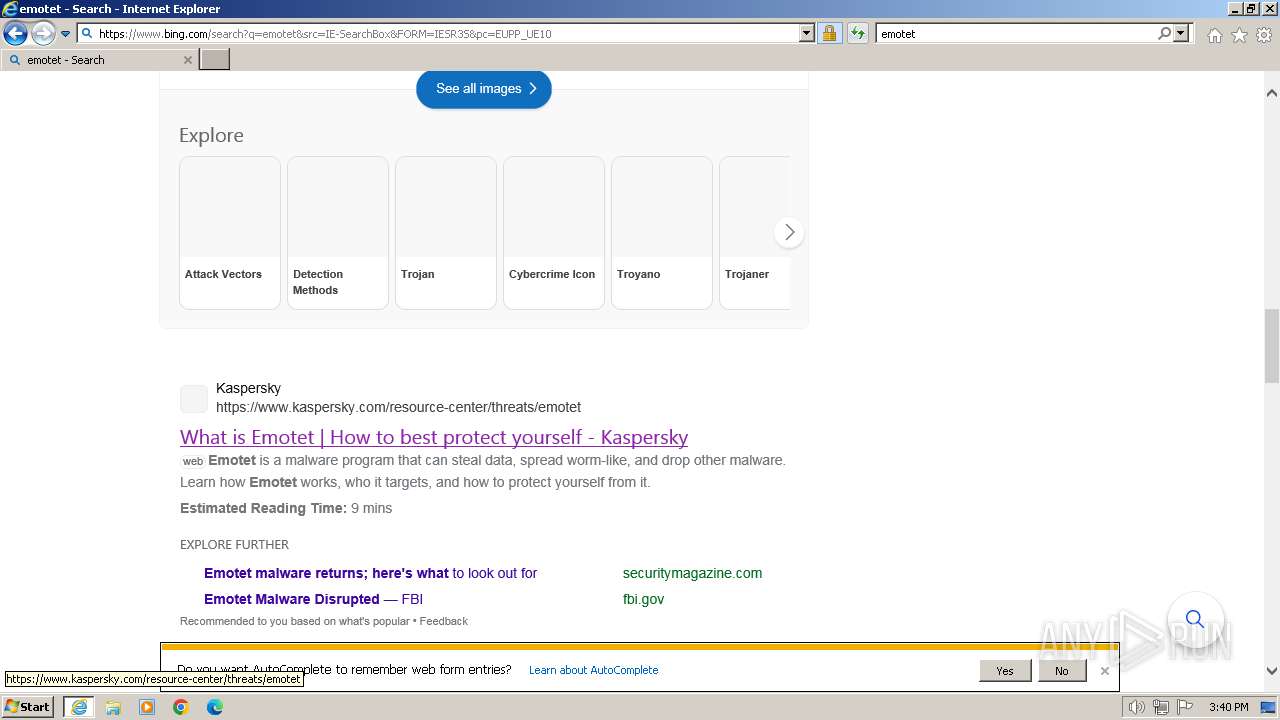This screenshot has height=720, width=1280.
Task: Open a new tab button
Action: click(x=215, y=60)
